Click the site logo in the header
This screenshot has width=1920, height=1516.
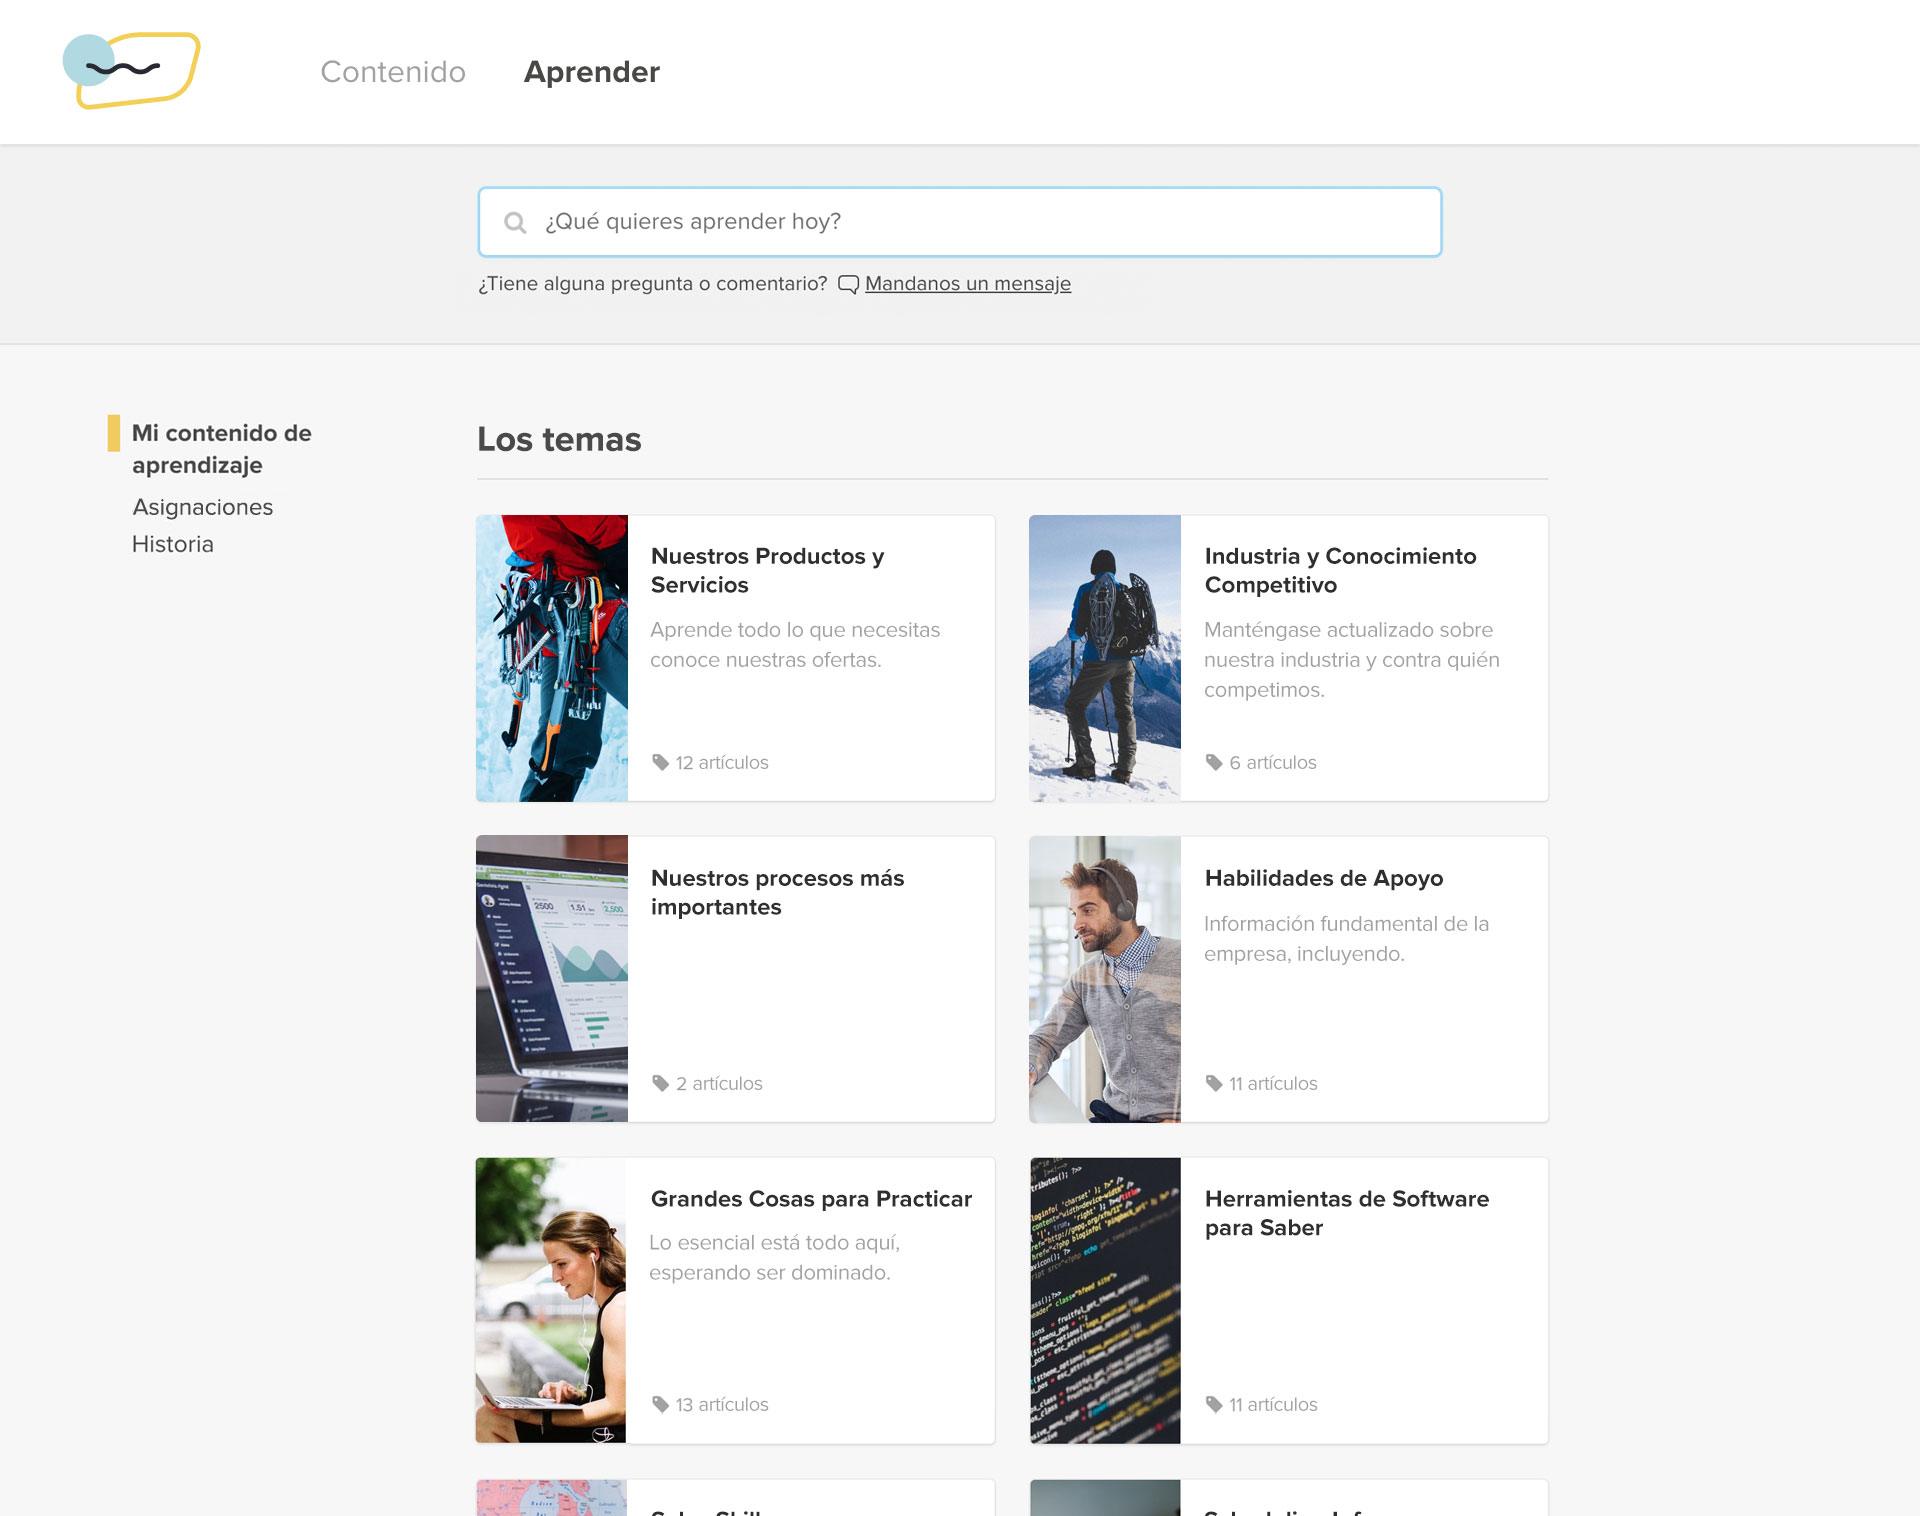click(x=131, y=71)
